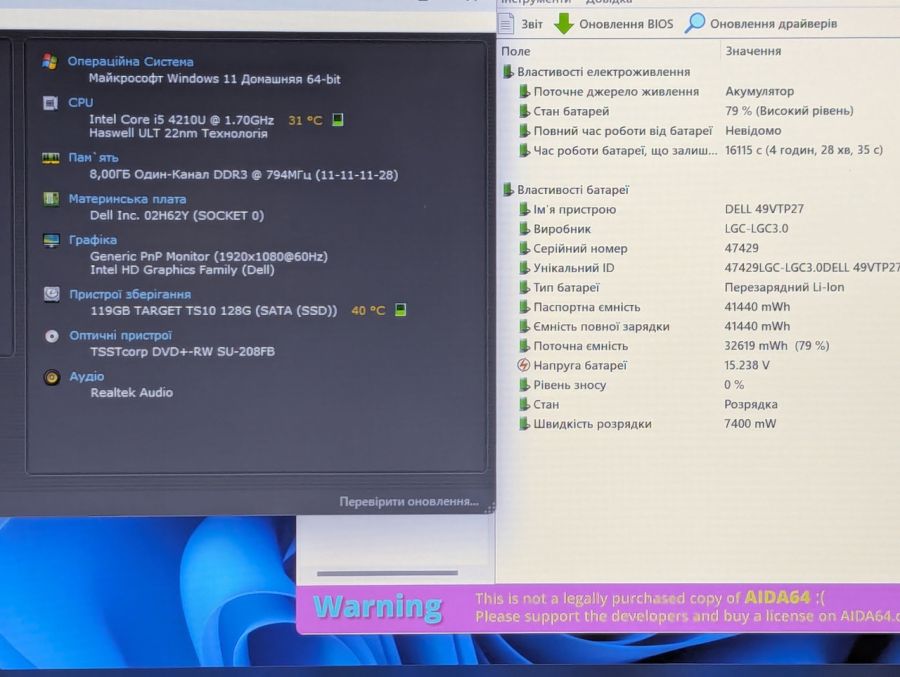
Task: Click Оновлення BIOS toolbar button
Action: pyautogui.click(x=614, y=24)
